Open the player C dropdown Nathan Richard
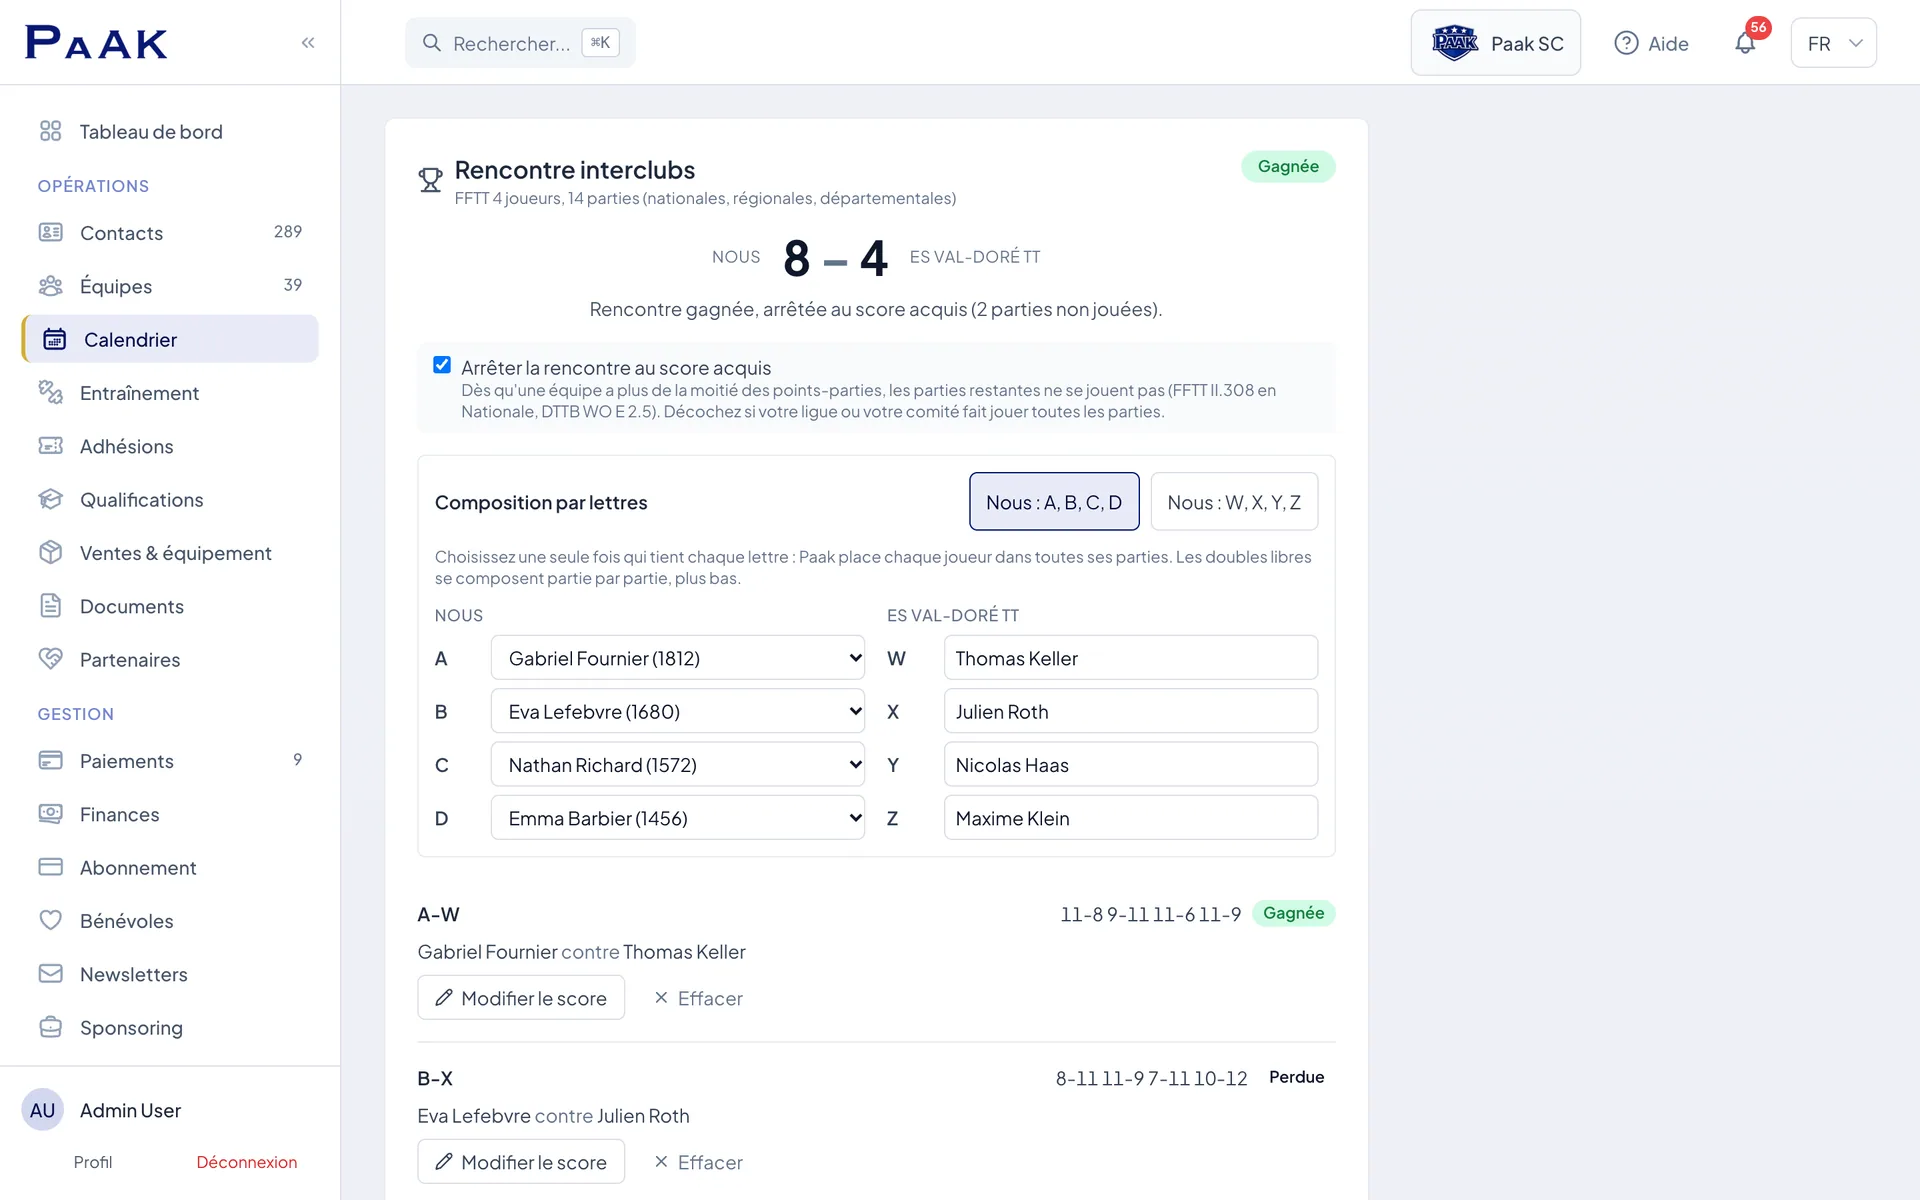The width and height of the screenshot is (1920, 1200). pos(678,765)
